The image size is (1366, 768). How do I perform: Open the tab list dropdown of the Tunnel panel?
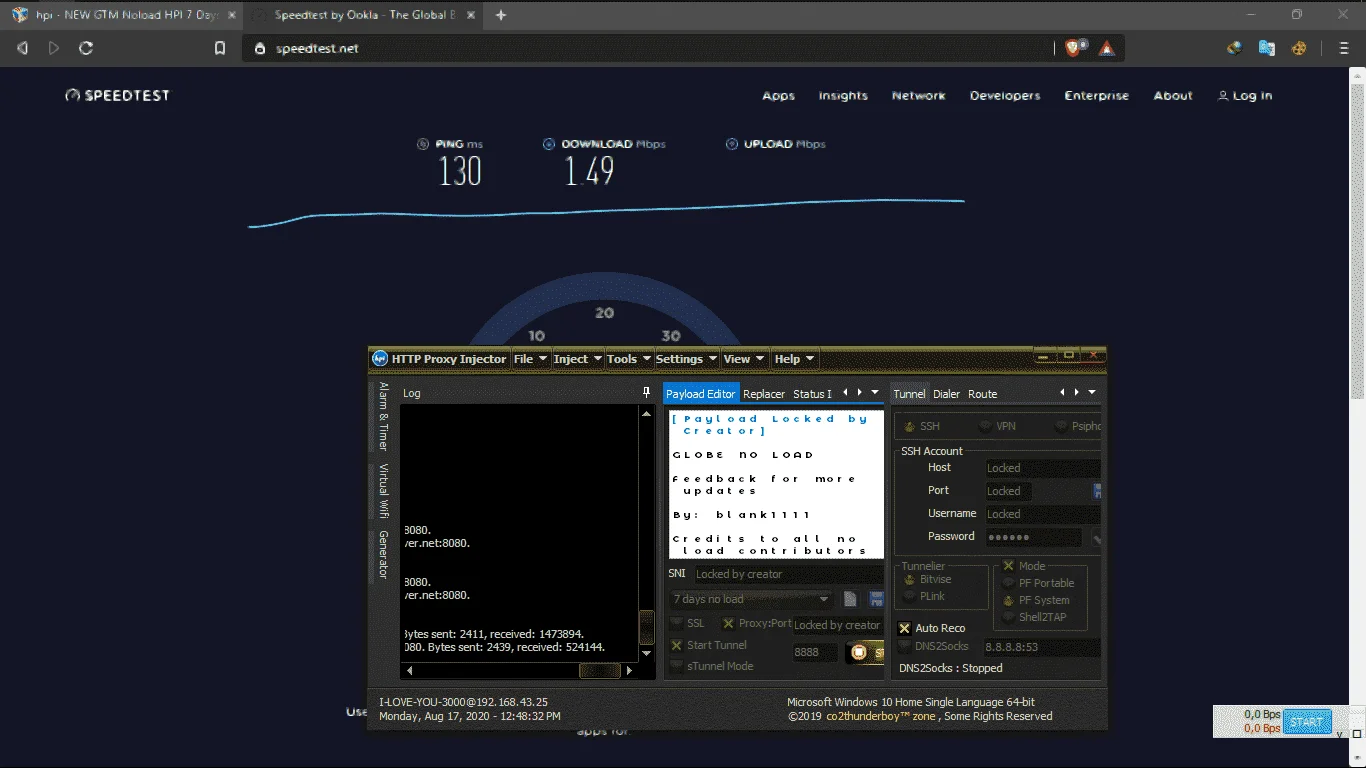click(x=1092, y=393)
